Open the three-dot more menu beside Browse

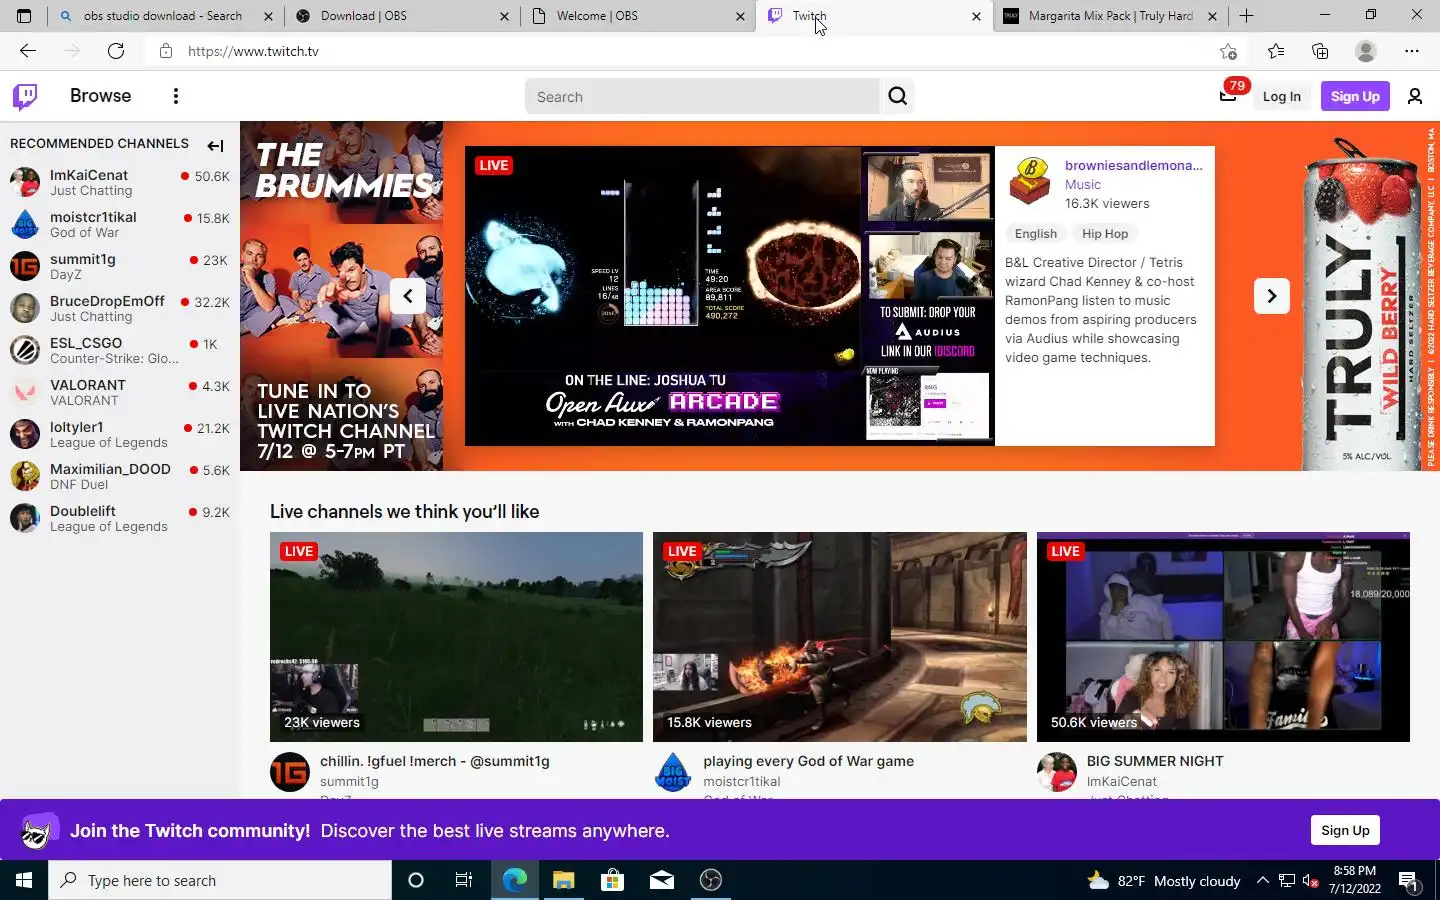[176, 96]
